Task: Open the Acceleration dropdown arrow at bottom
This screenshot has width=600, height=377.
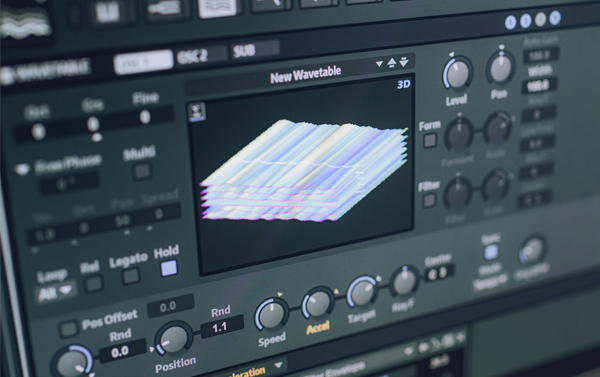Action: 278,365
